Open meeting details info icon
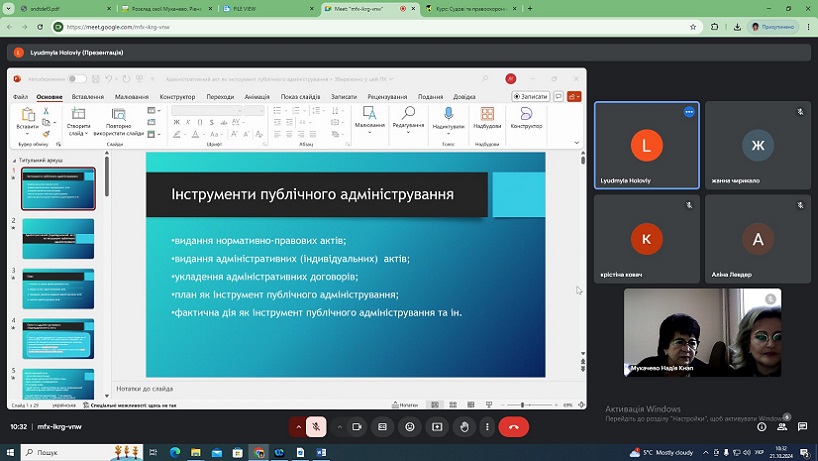Screen dimensions: 818x461 (x=762, y=427)
